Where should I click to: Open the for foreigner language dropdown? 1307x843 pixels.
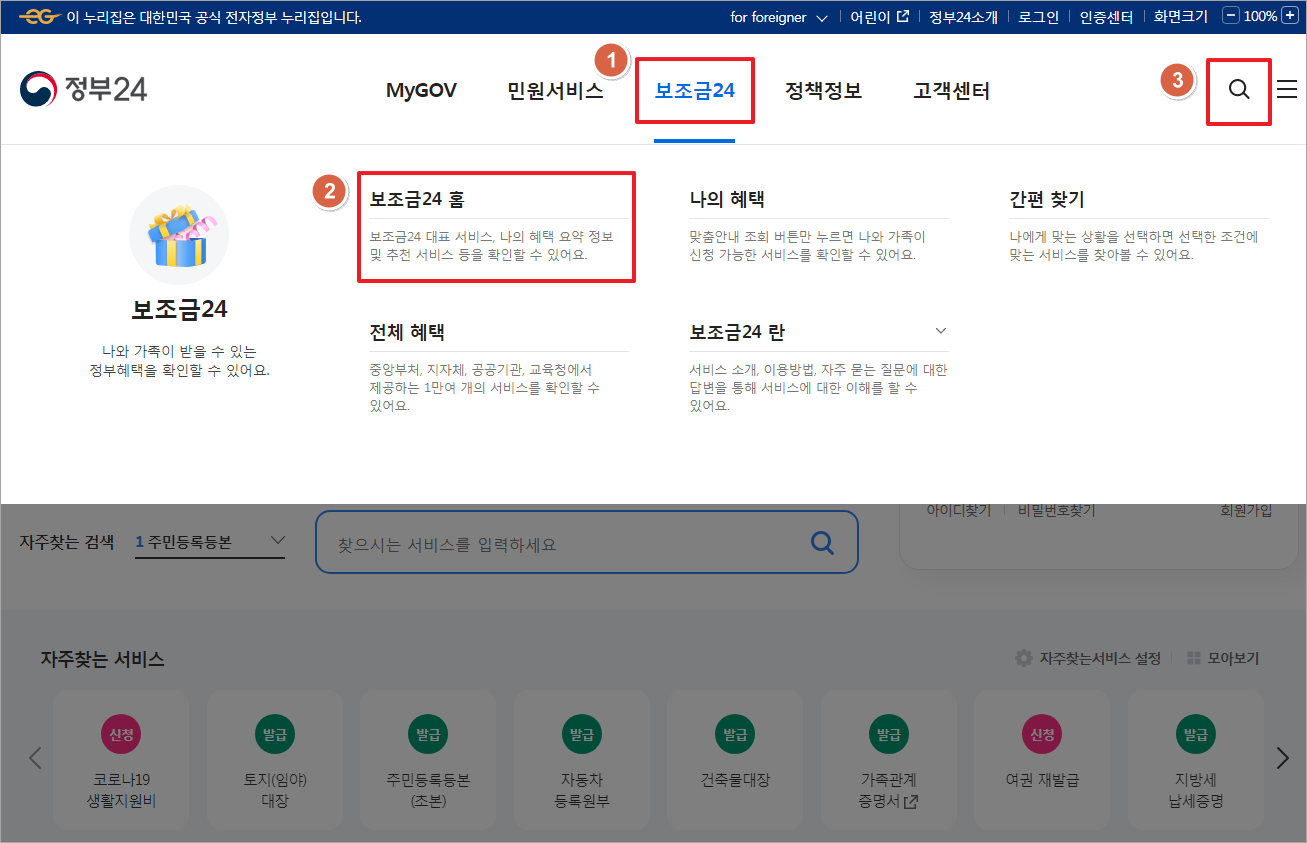[780, 16]
